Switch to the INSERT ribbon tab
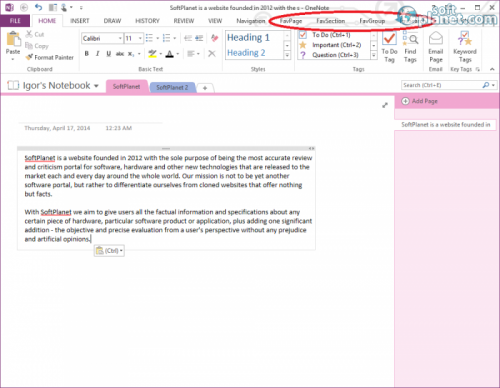Image resolution: width=500 pixels, height=388 pixels. coord(80,21)
